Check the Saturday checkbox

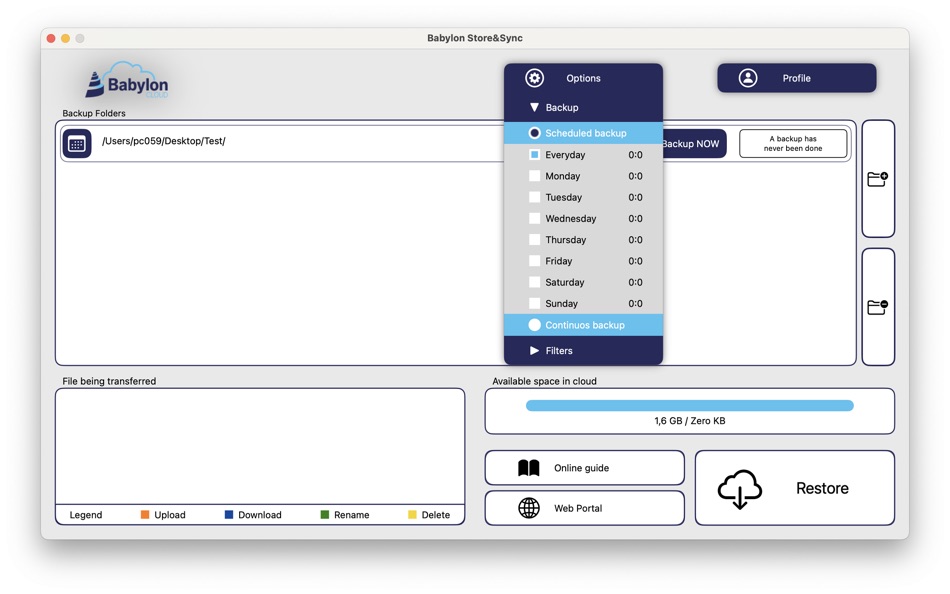coord(534,282)
